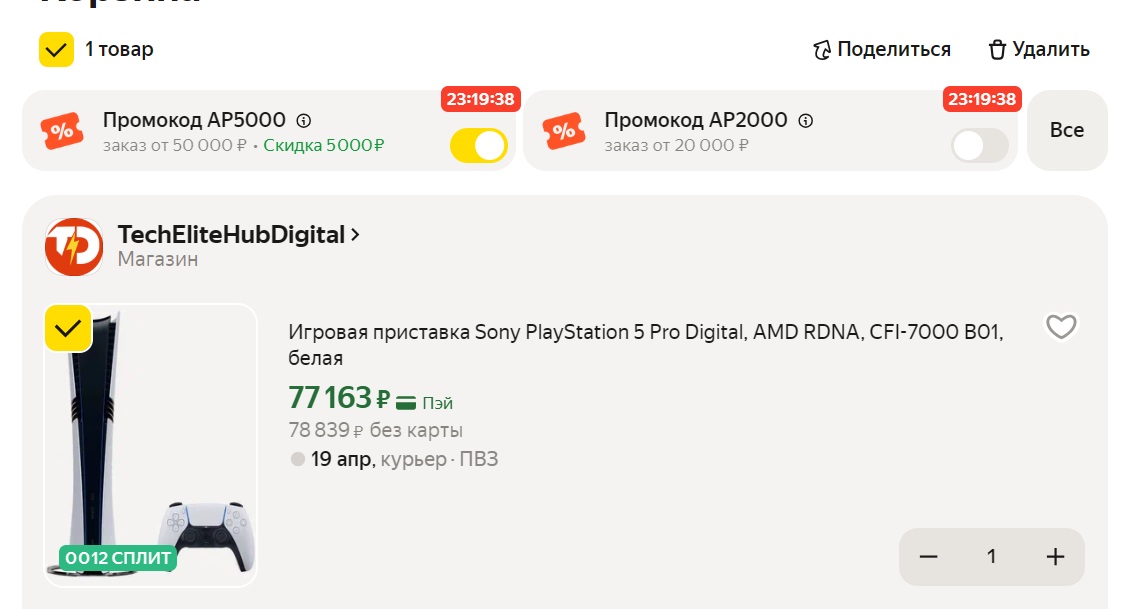Screen dimensions: 1136x609
Task: Click the AP2000 percent coupon icon
Action: [x=563, y=130]
